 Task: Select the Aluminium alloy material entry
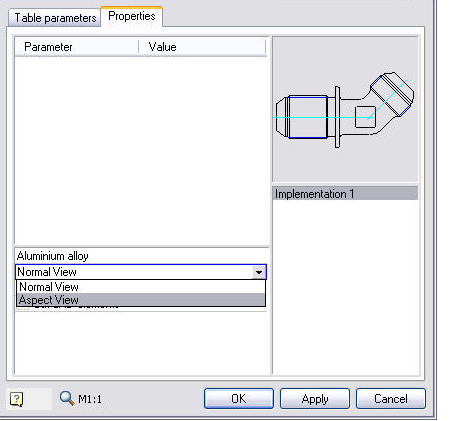click(x=142, y=256)
